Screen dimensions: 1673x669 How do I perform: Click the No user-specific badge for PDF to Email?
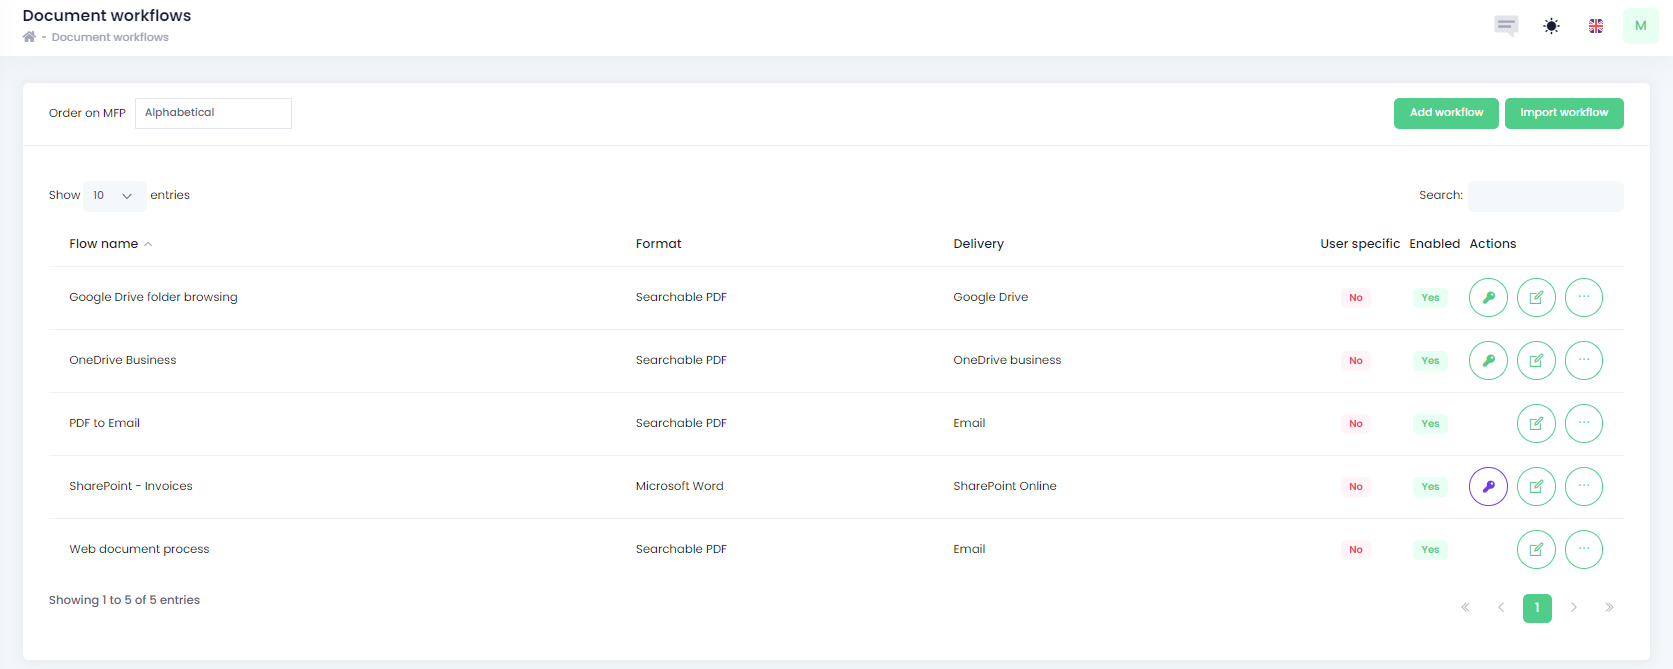coord(1356,424)
